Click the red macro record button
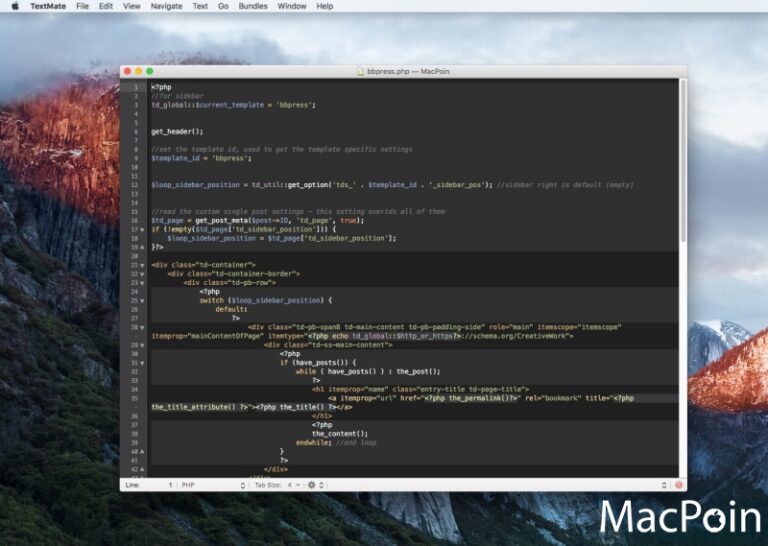 [x=678, y=485]
